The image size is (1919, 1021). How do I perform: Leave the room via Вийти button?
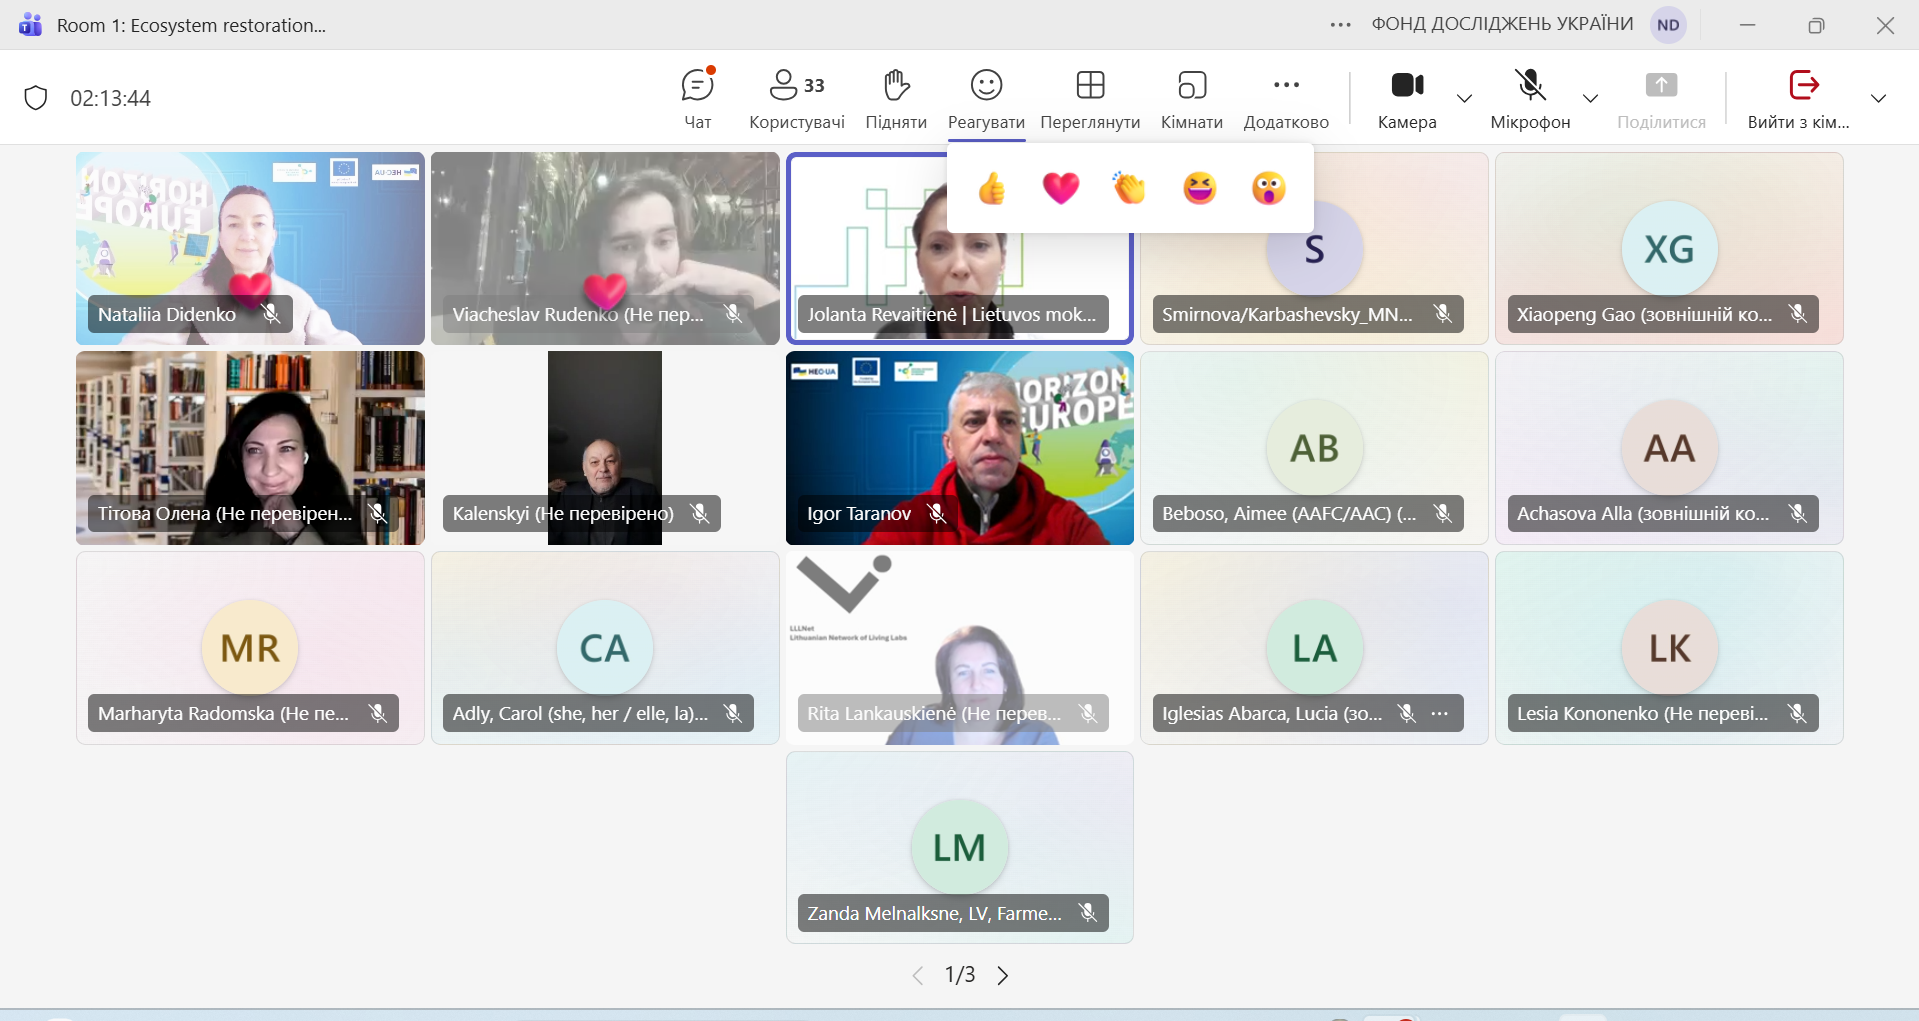pyautogui.click(x=1800, y=98)
